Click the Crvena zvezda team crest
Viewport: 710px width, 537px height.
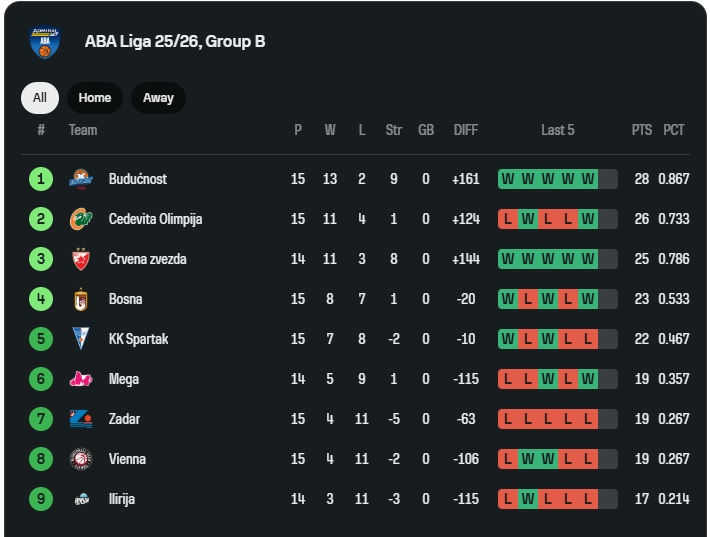pos(80,259)
